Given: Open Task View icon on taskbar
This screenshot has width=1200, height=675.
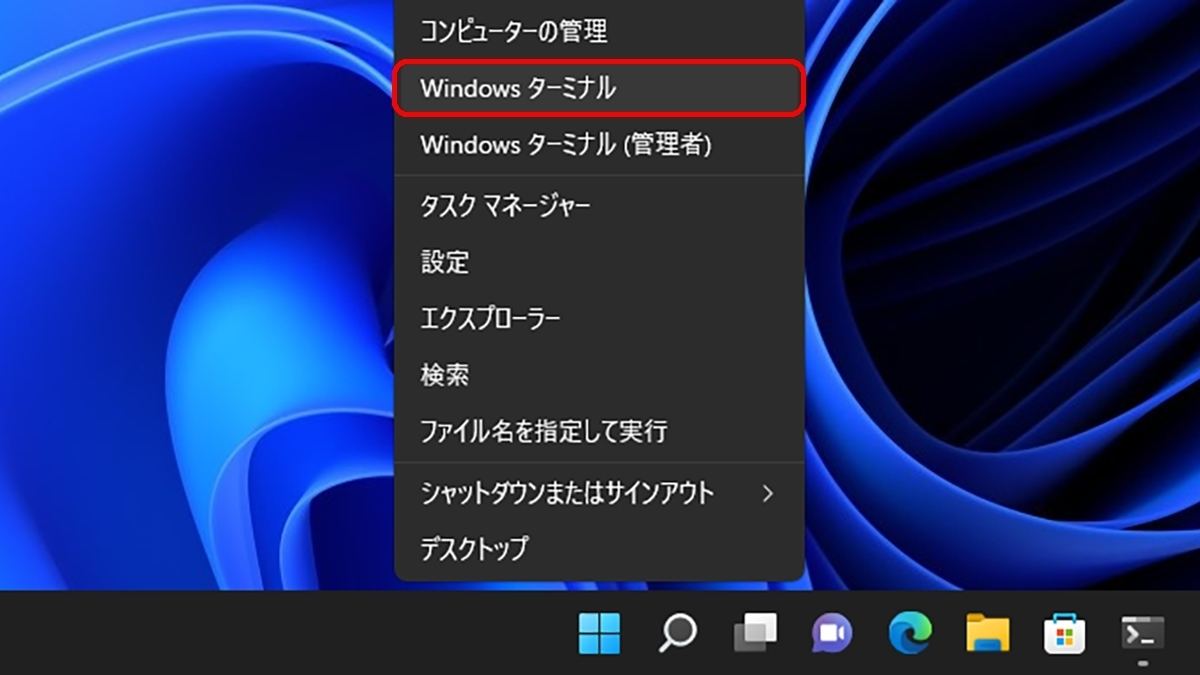Looking at the screenshot, I should pyautogui.click(x=755, y=633).
